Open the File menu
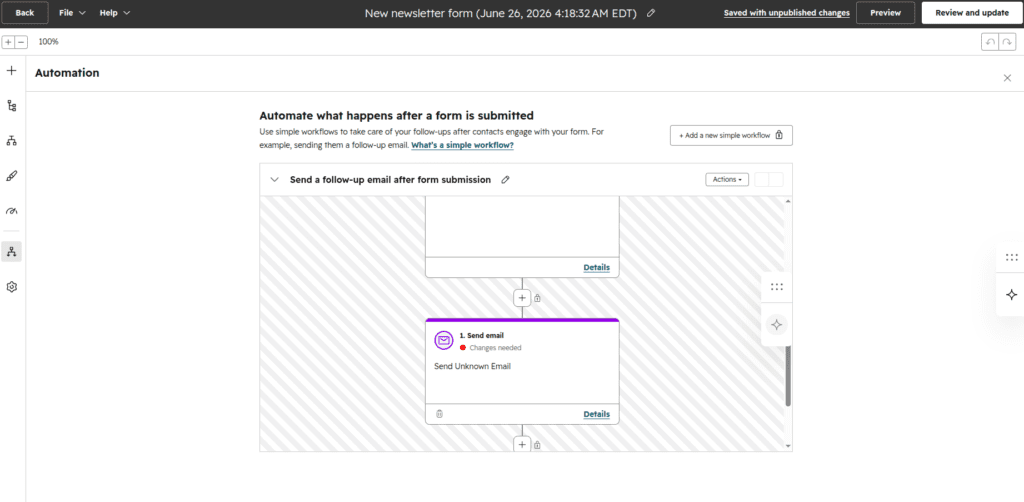This screenshot has height=502, width=1024. (72, 12)
